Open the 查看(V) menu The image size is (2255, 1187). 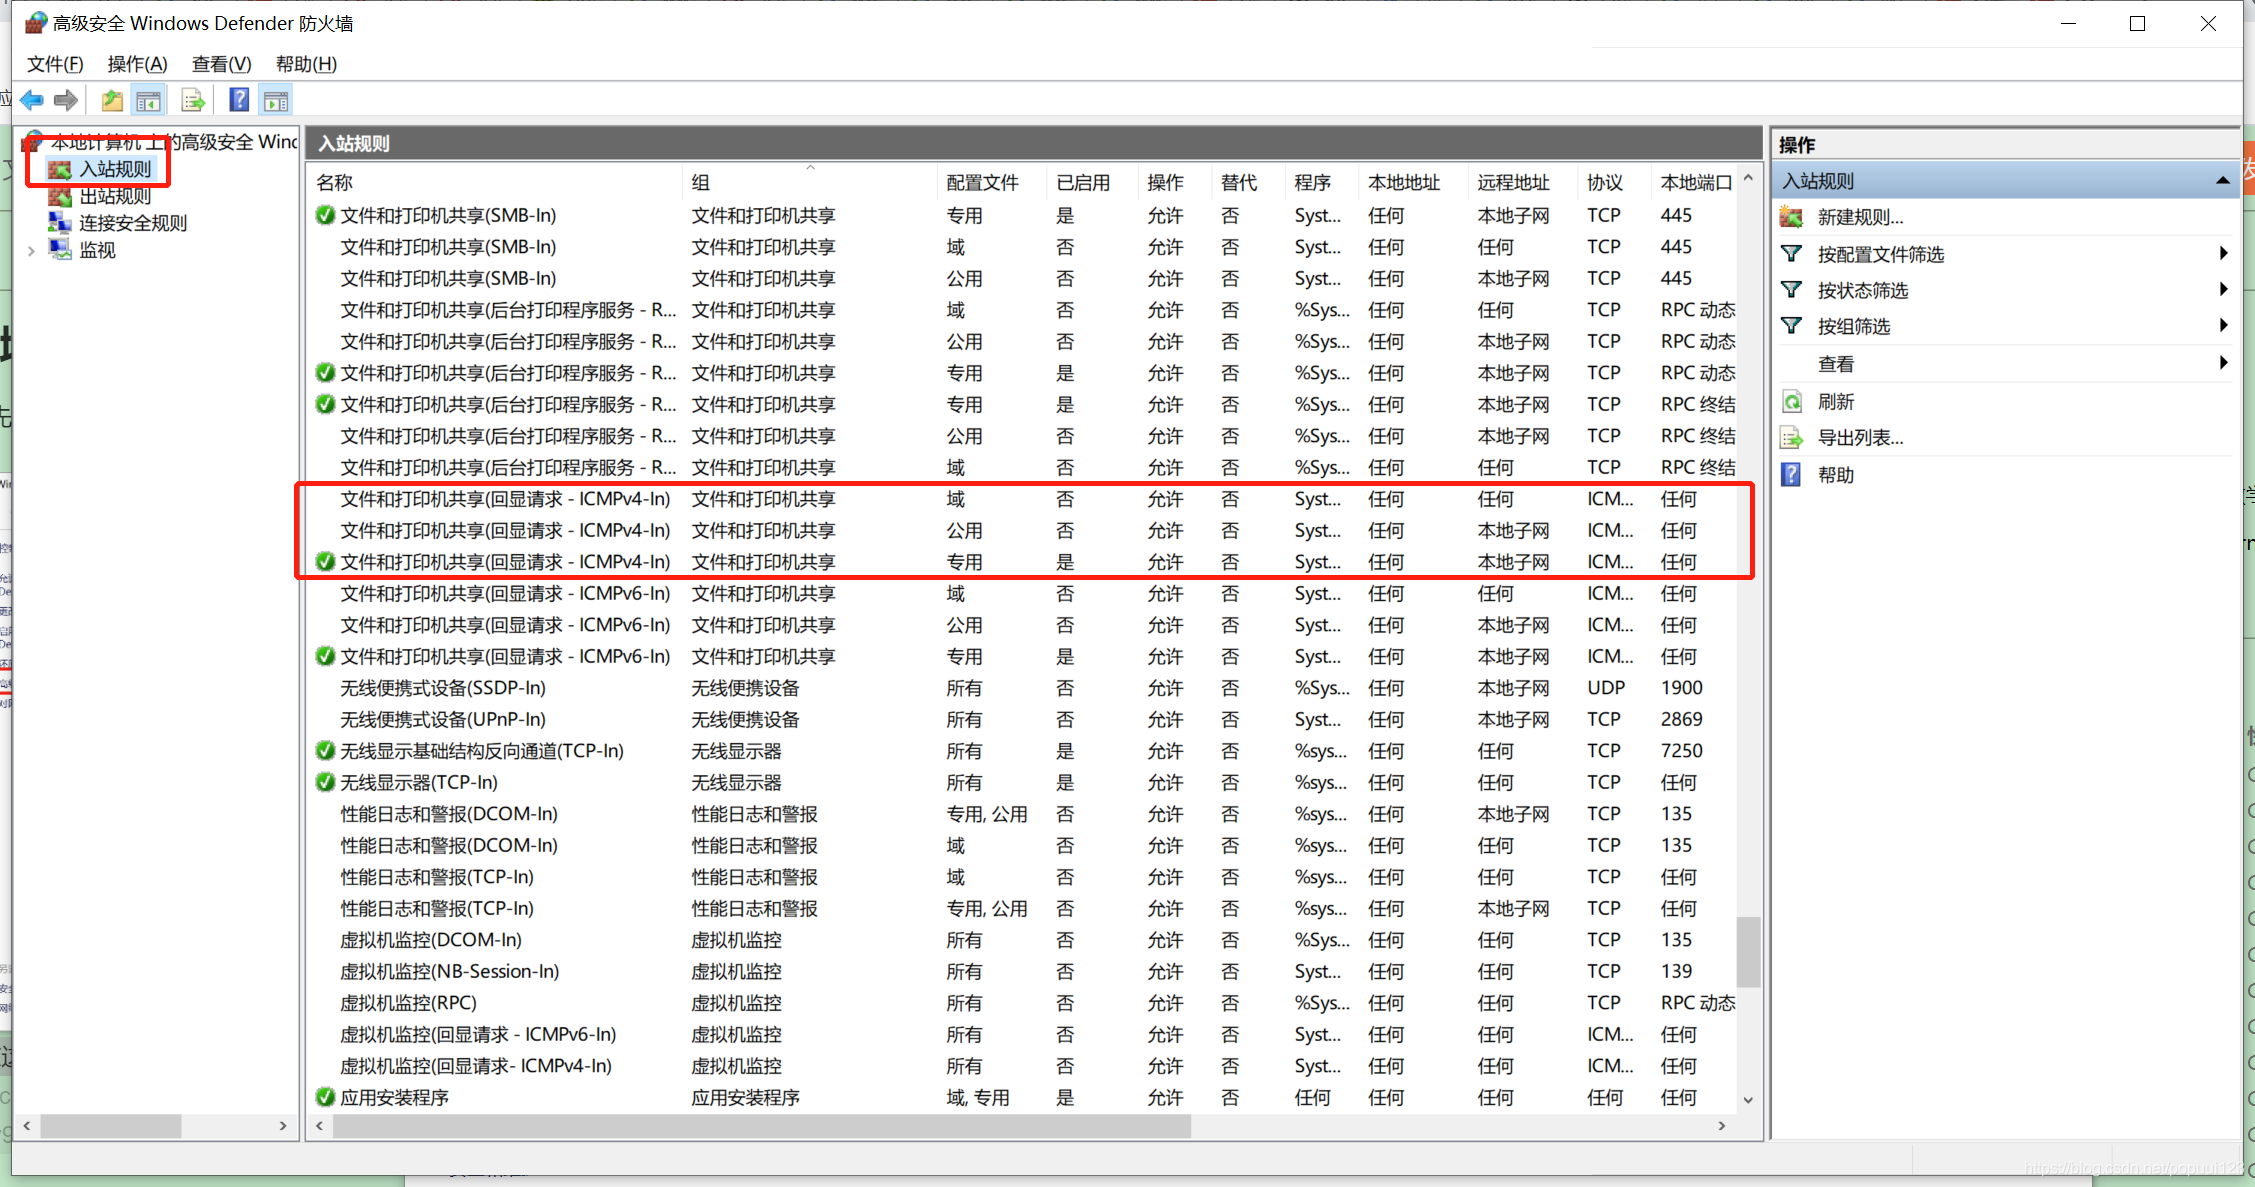[x=221, y=64]
